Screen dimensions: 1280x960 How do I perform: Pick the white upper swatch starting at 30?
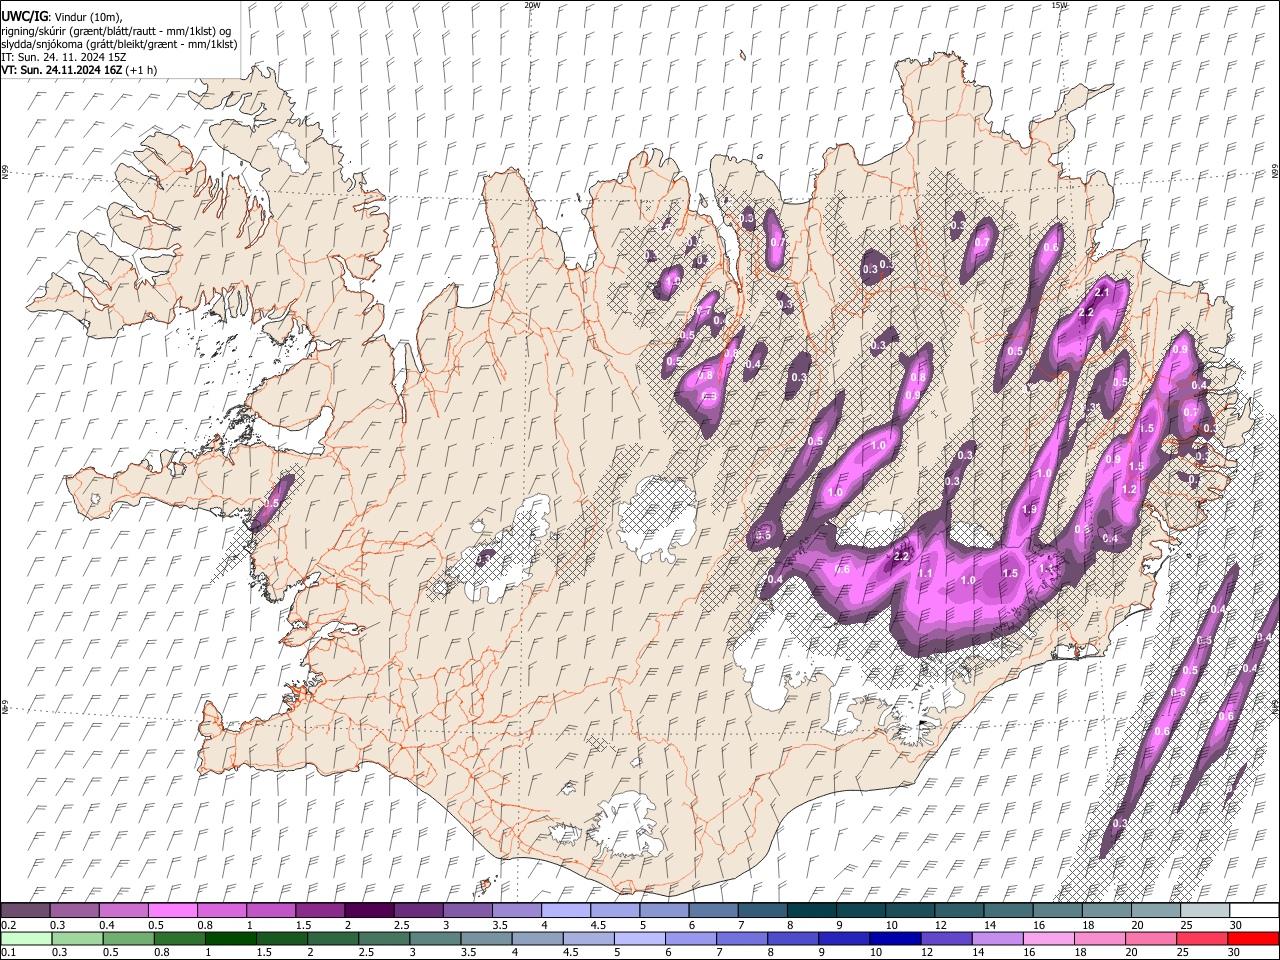click(1254, 910)
